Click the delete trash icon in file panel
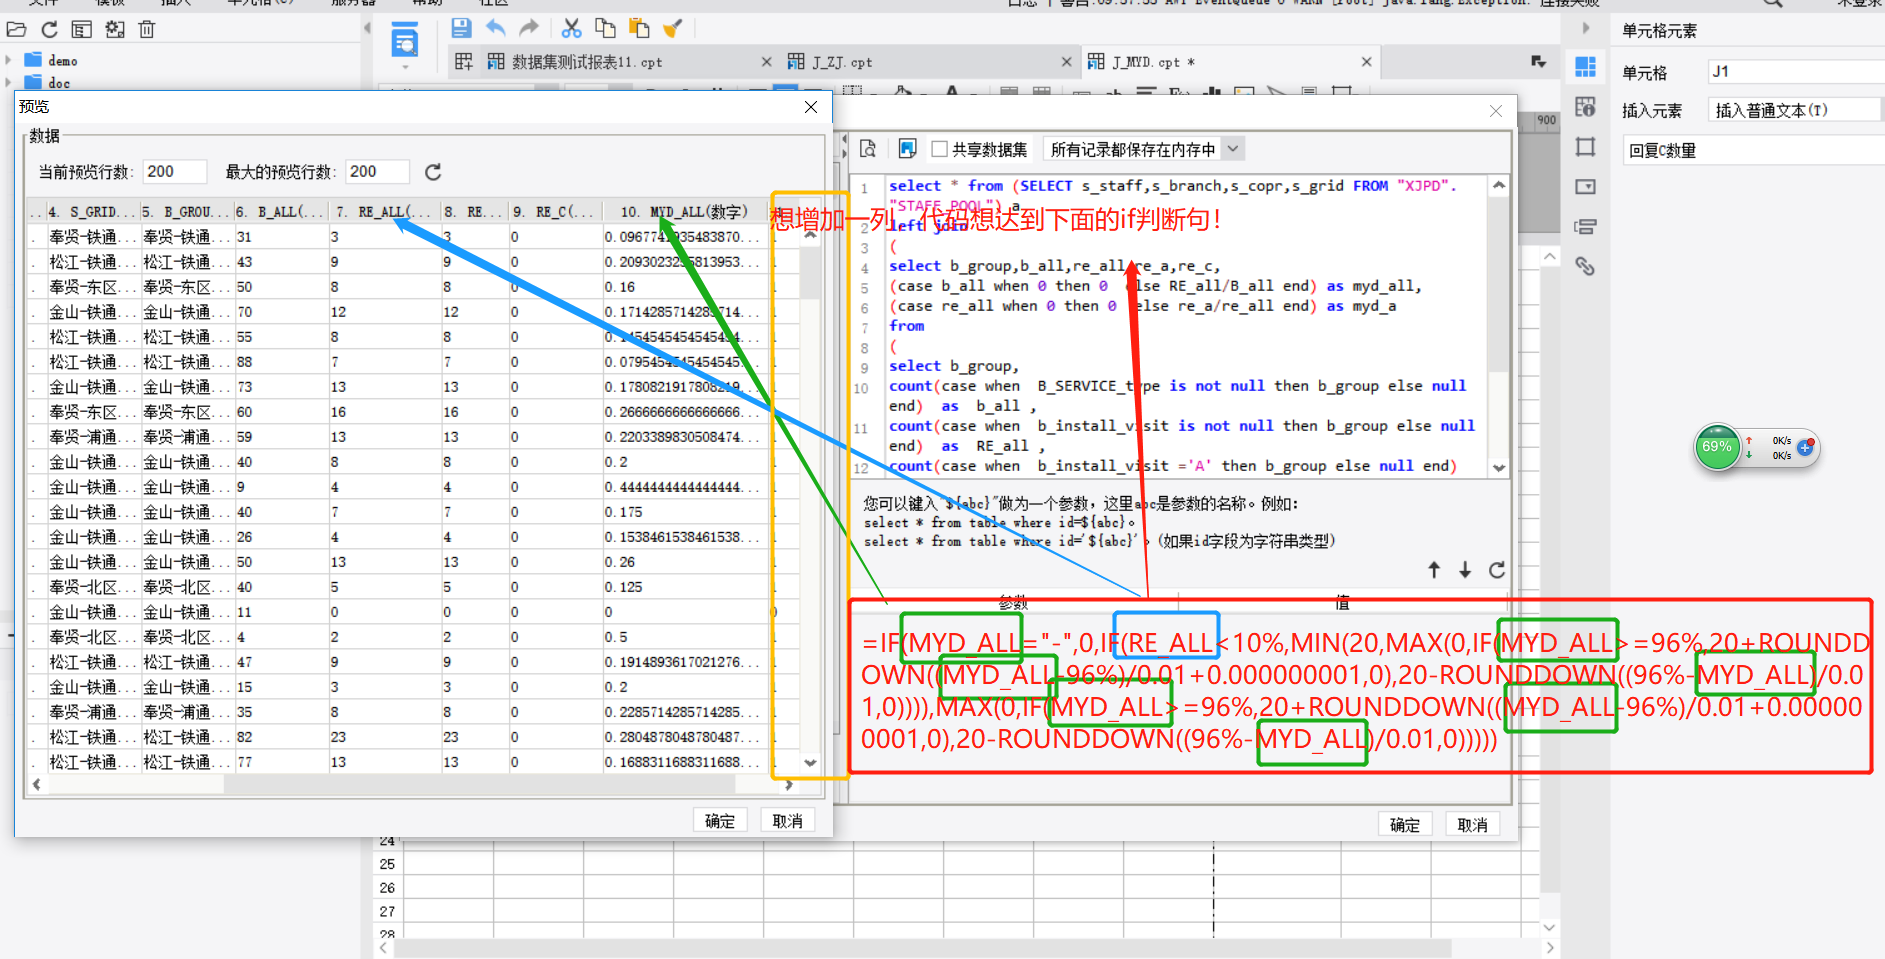 tap(147, 29)
